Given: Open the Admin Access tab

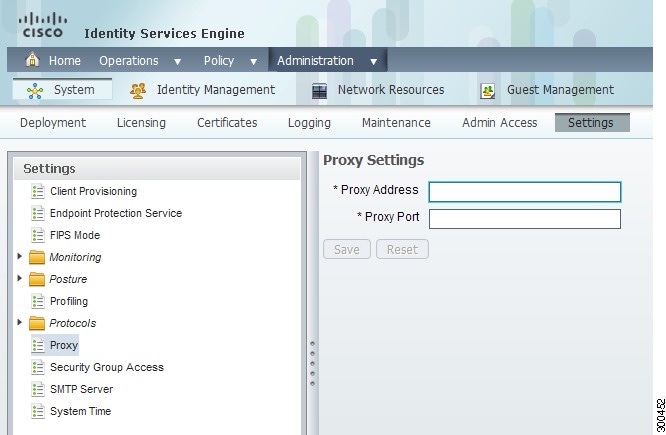Looking at the screenshot, I should 499,123.
